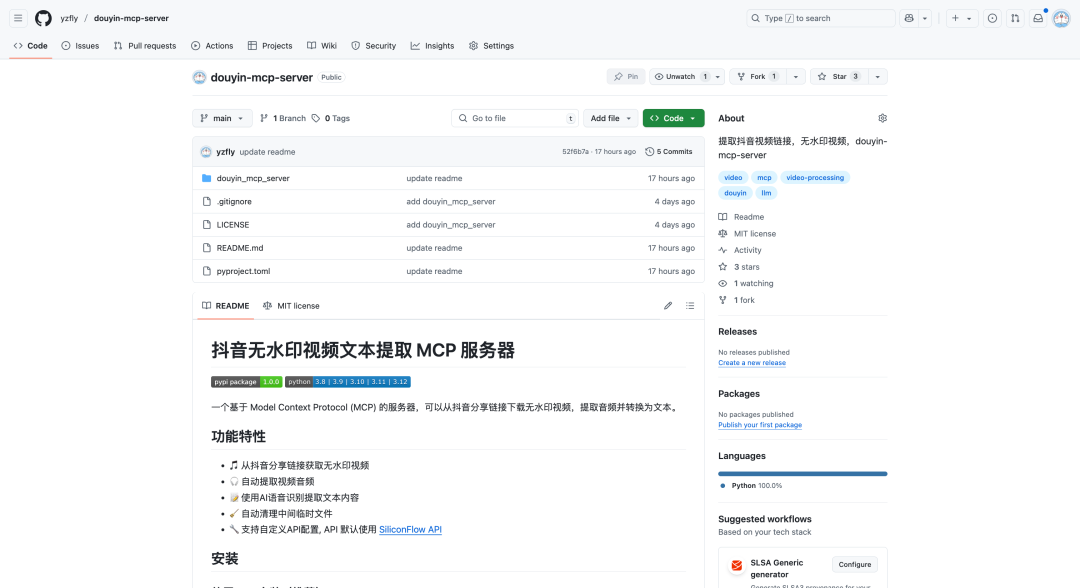Click the SLSA Generic generator icon
The width and height of the screenshot is (1080, 588).
(x=736, y=565)
